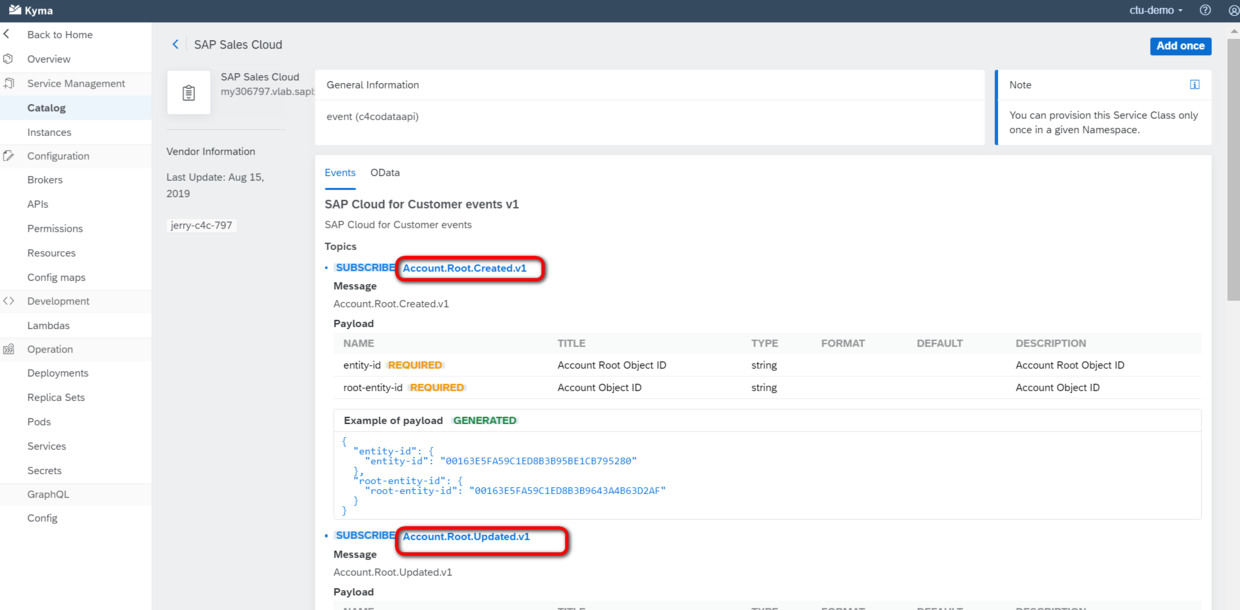
Task: Click the vertical page scrollbar
Action: (1233, 160)
